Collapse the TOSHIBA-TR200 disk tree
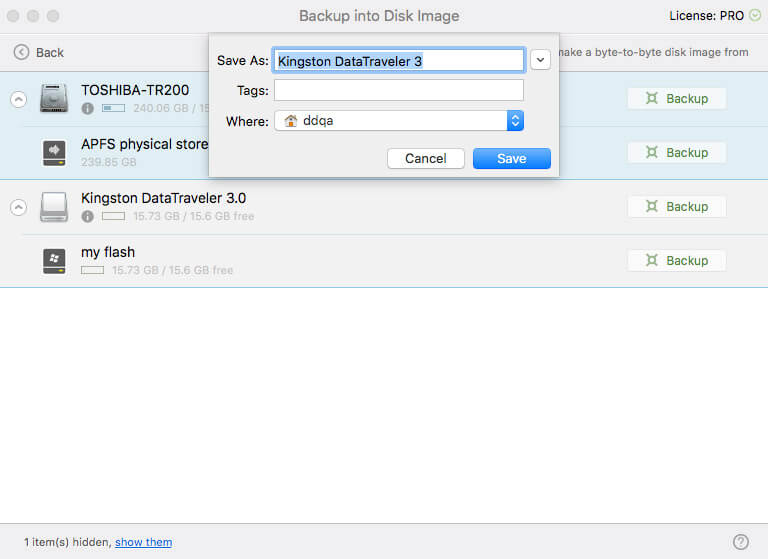768x559 pixels. [x=19, y=99]
